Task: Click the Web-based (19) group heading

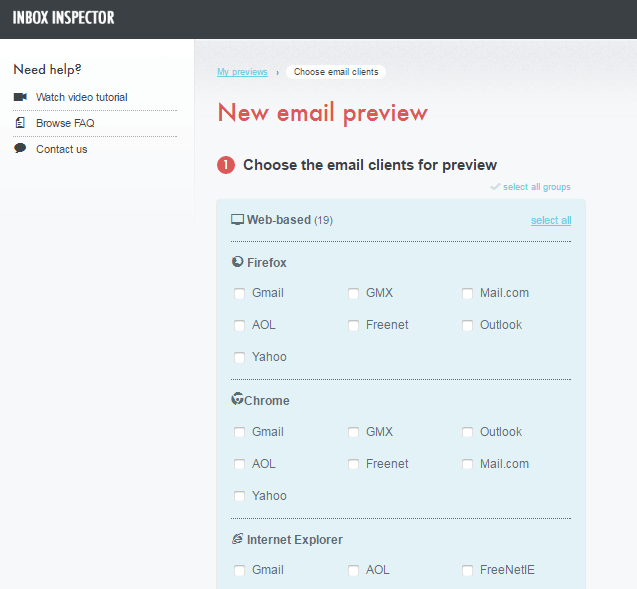Action: point(290,220)
